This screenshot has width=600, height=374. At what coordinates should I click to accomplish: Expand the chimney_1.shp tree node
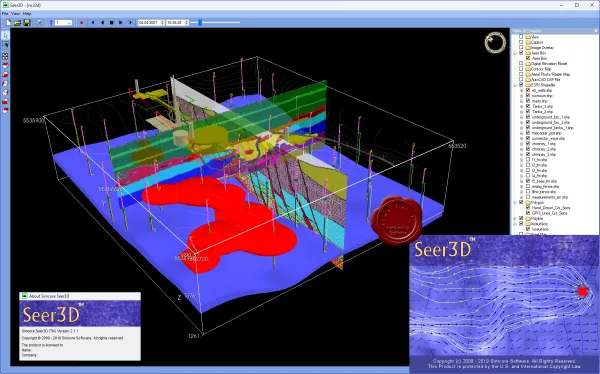tap(522, 144)
